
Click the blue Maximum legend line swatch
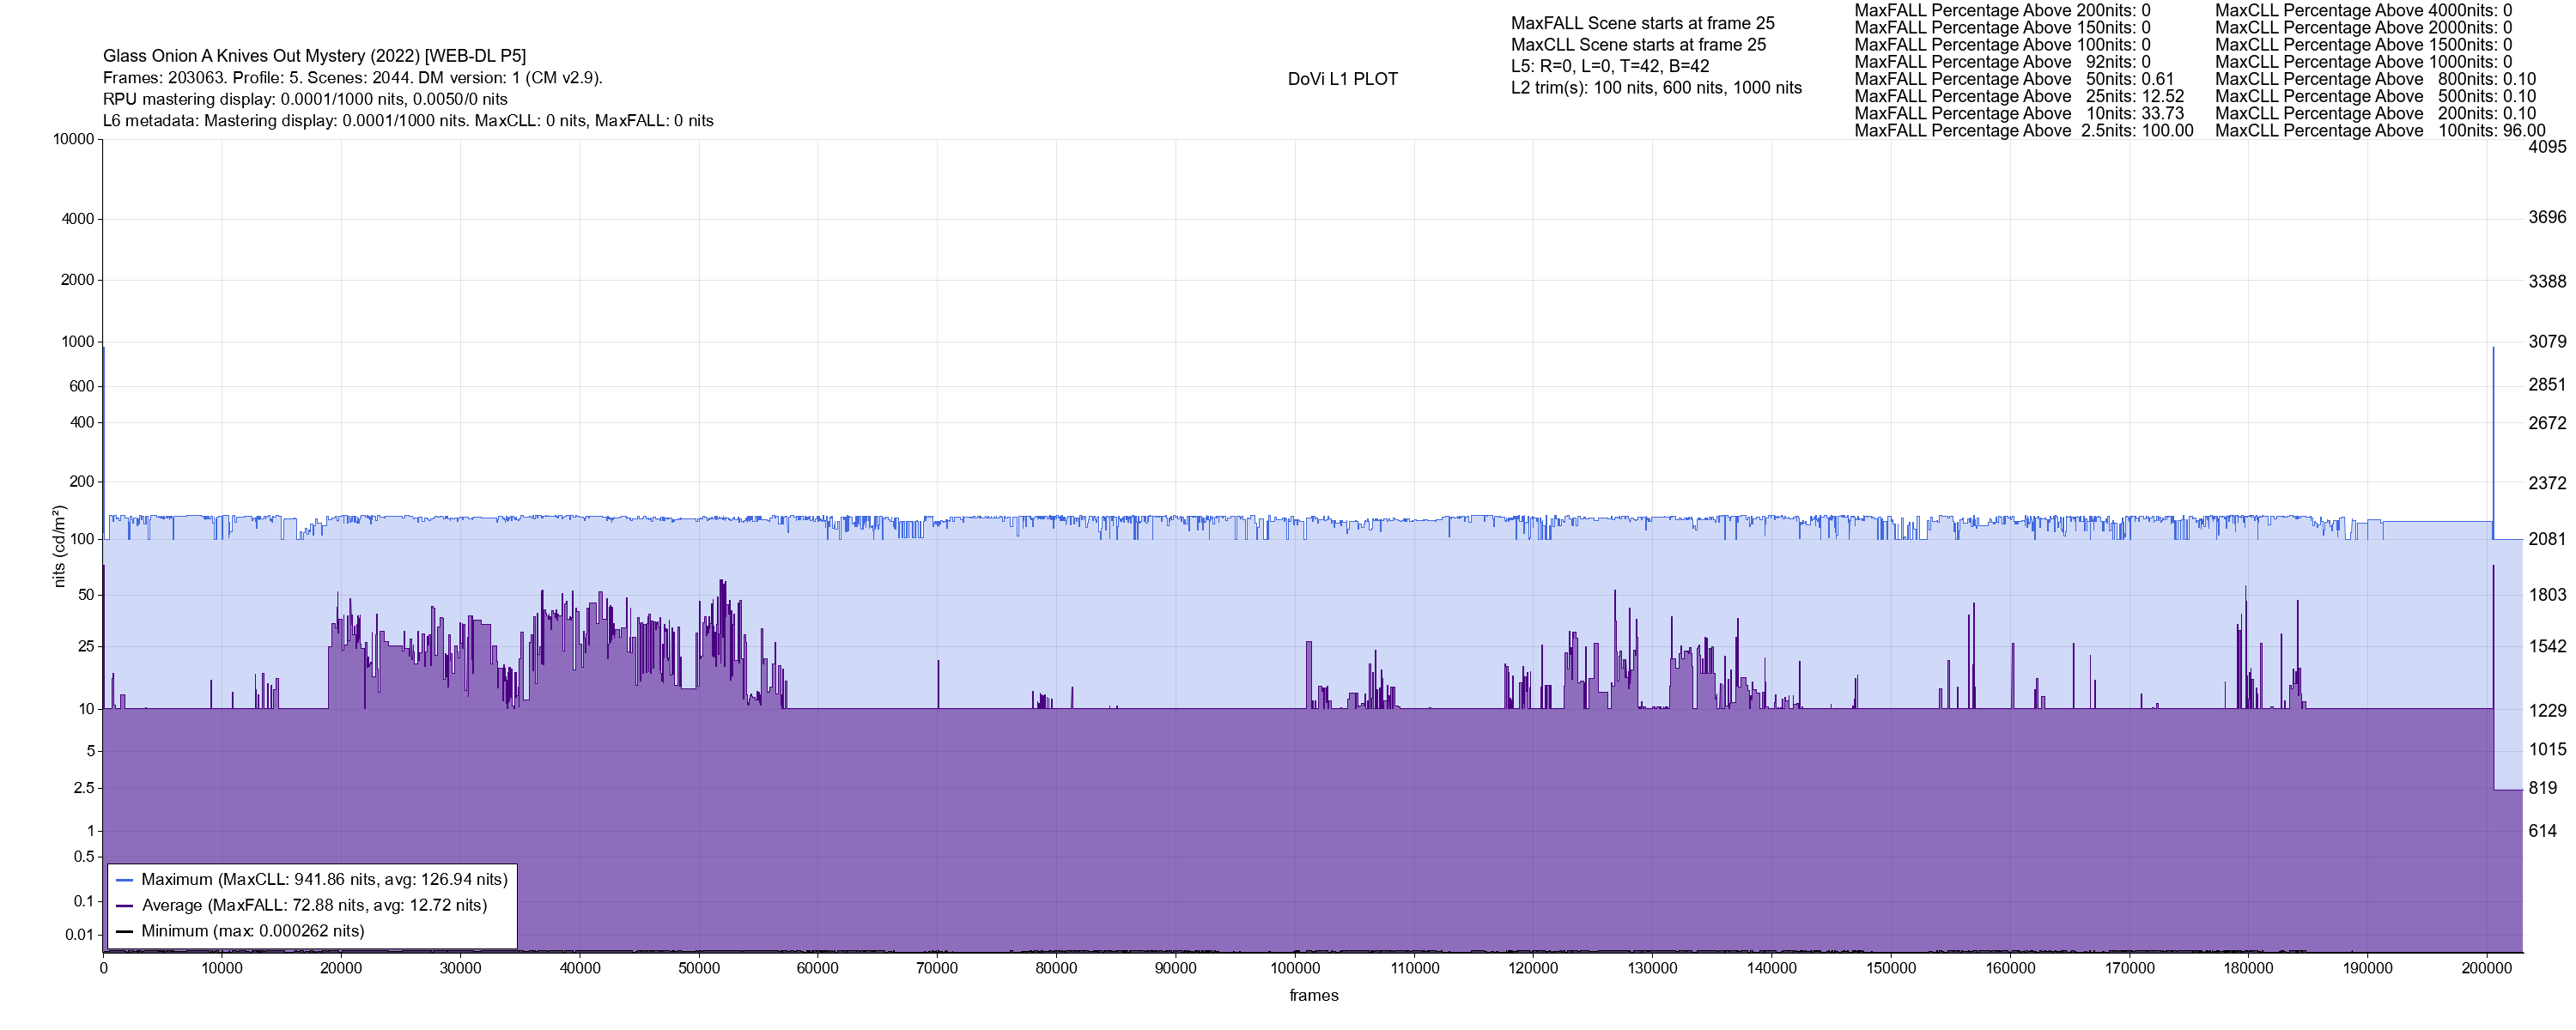coord(125,880)
